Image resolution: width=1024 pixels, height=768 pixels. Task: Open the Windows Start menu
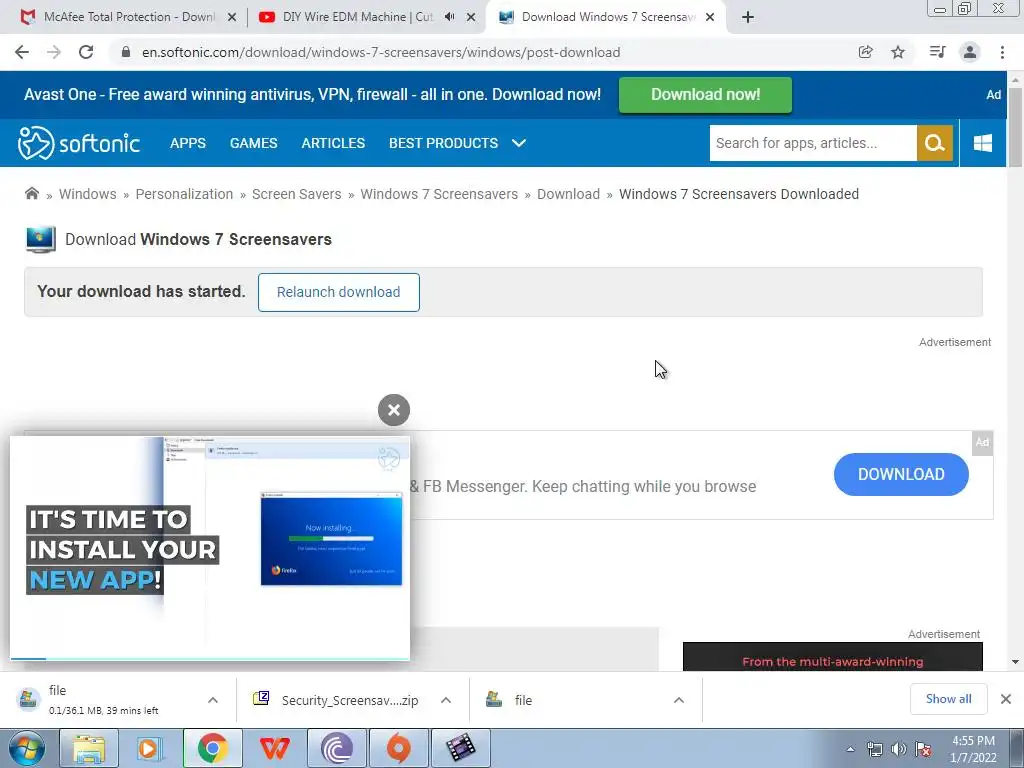26,748
